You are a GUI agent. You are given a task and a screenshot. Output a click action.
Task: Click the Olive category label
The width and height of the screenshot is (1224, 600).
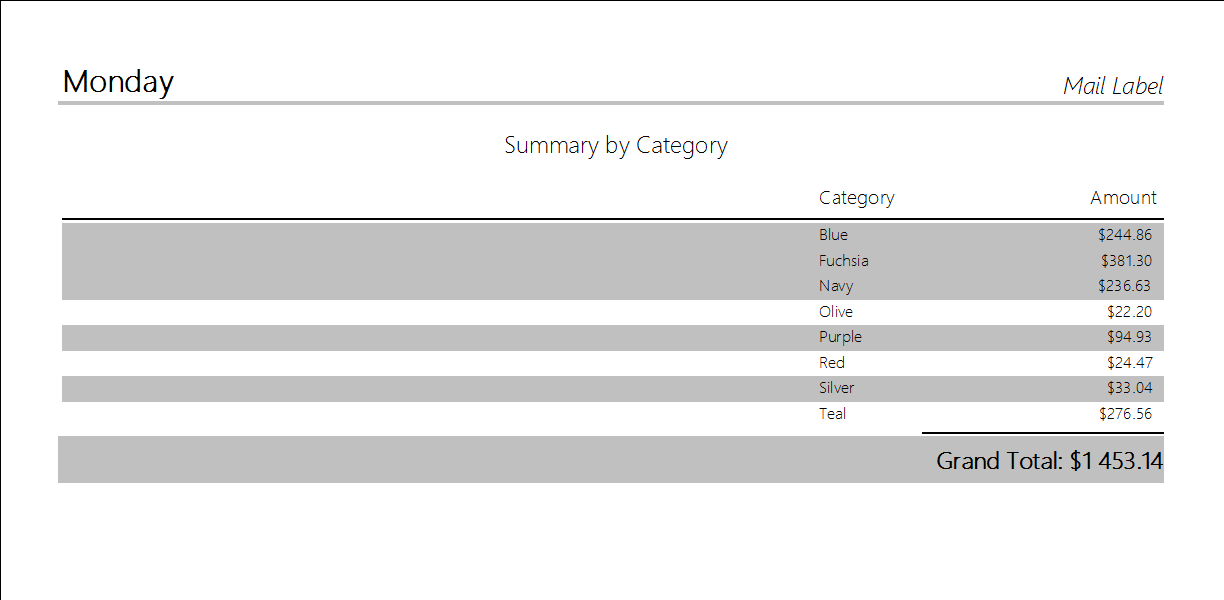click(x=836, y=312)
